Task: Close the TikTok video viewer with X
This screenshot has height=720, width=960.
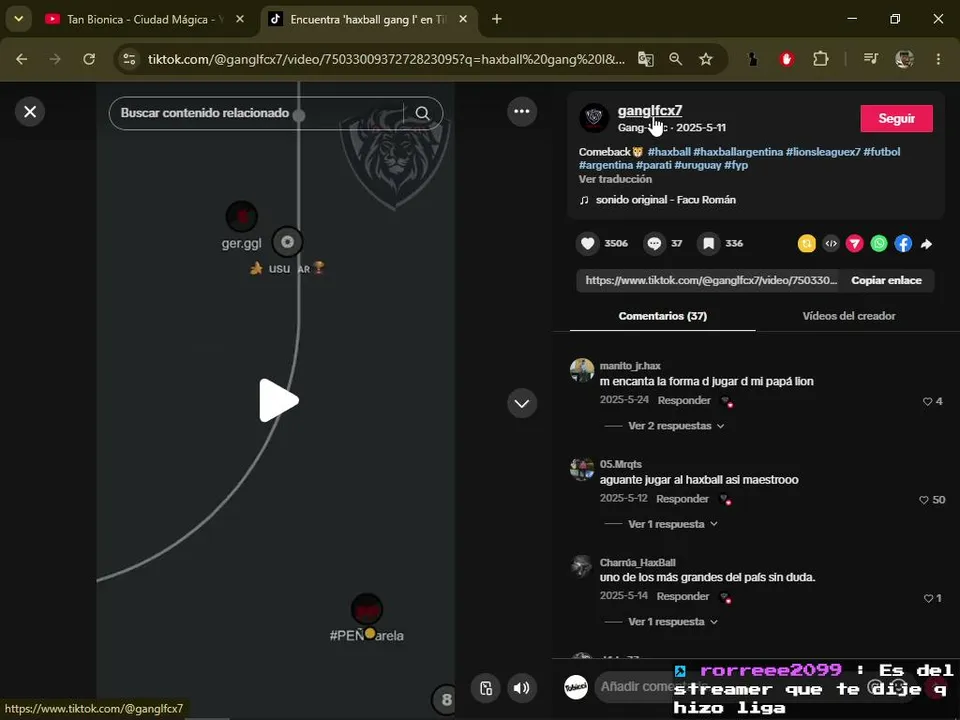Action: click(x=29, y=112)
